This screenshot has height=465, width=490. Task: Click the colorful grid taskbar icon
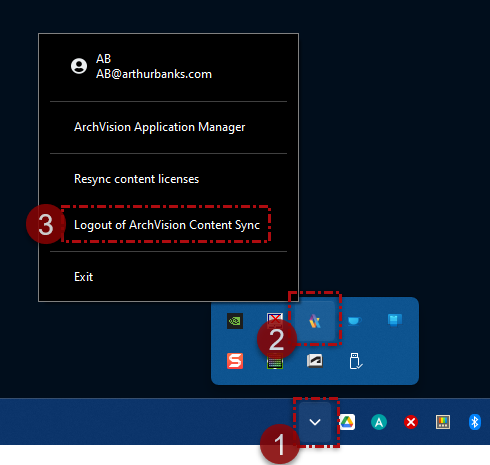[443, 422]
